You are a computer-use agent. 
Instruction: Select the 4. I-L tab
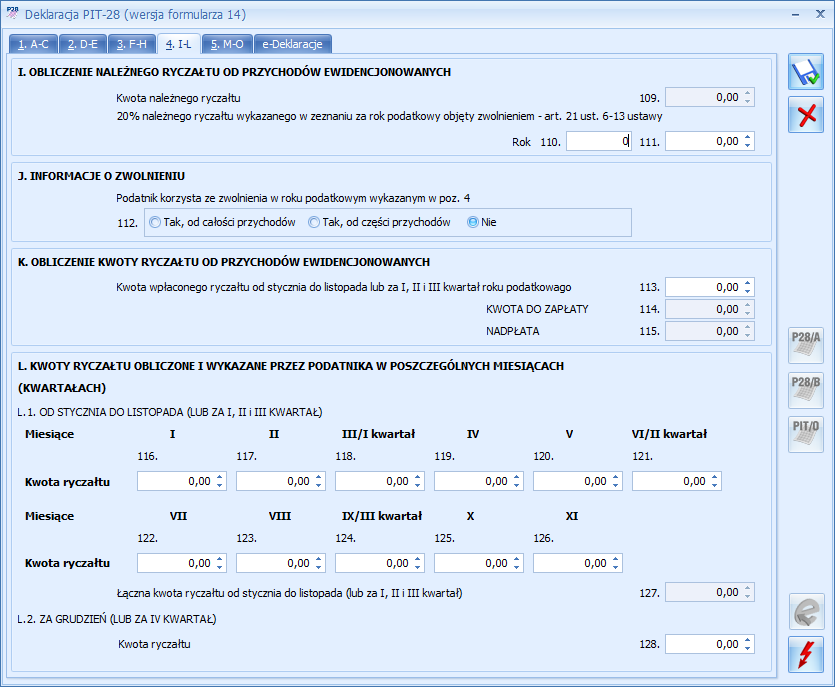tap(179, 44)
